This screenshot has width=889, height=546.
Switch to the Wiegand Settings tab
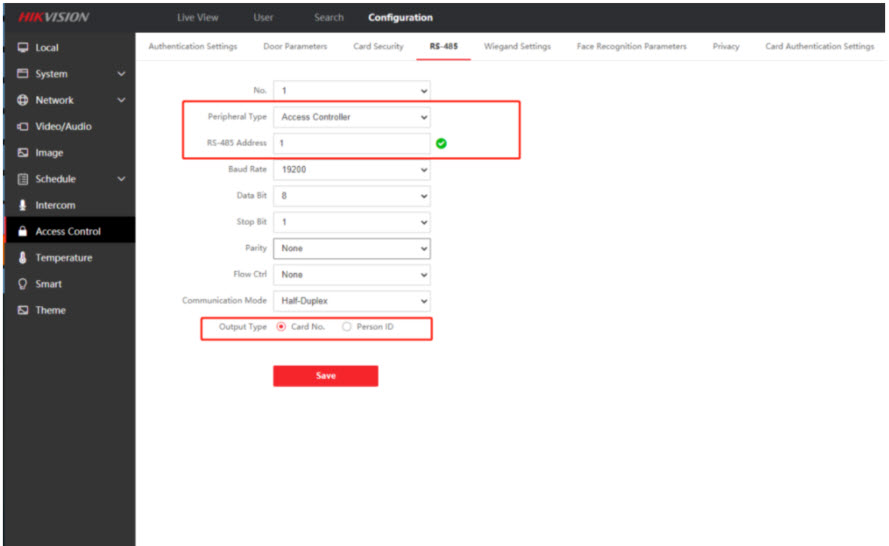(x=517, y=47)
